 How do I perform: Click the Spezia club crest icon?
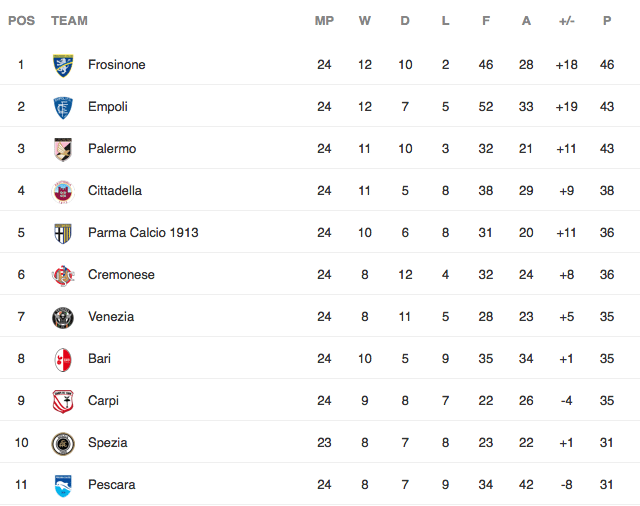[x=63, y=443]
